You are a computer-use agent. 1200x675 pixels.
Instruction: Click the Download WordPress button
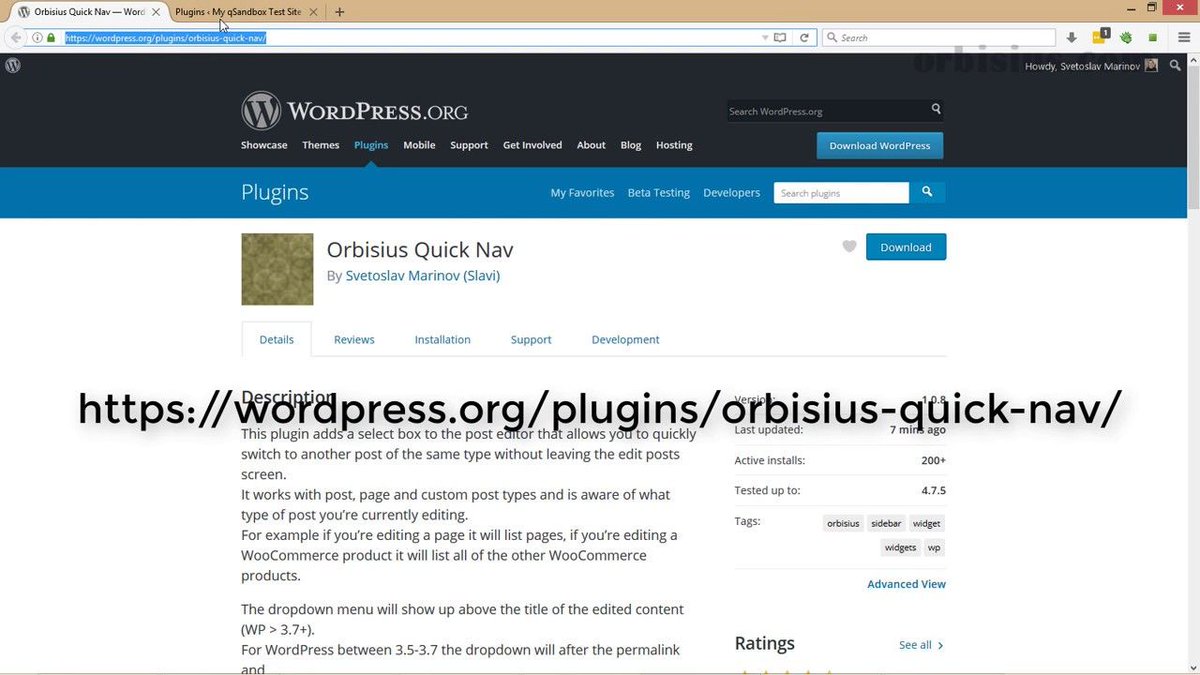pyautogui.click(x=880, y=145)
